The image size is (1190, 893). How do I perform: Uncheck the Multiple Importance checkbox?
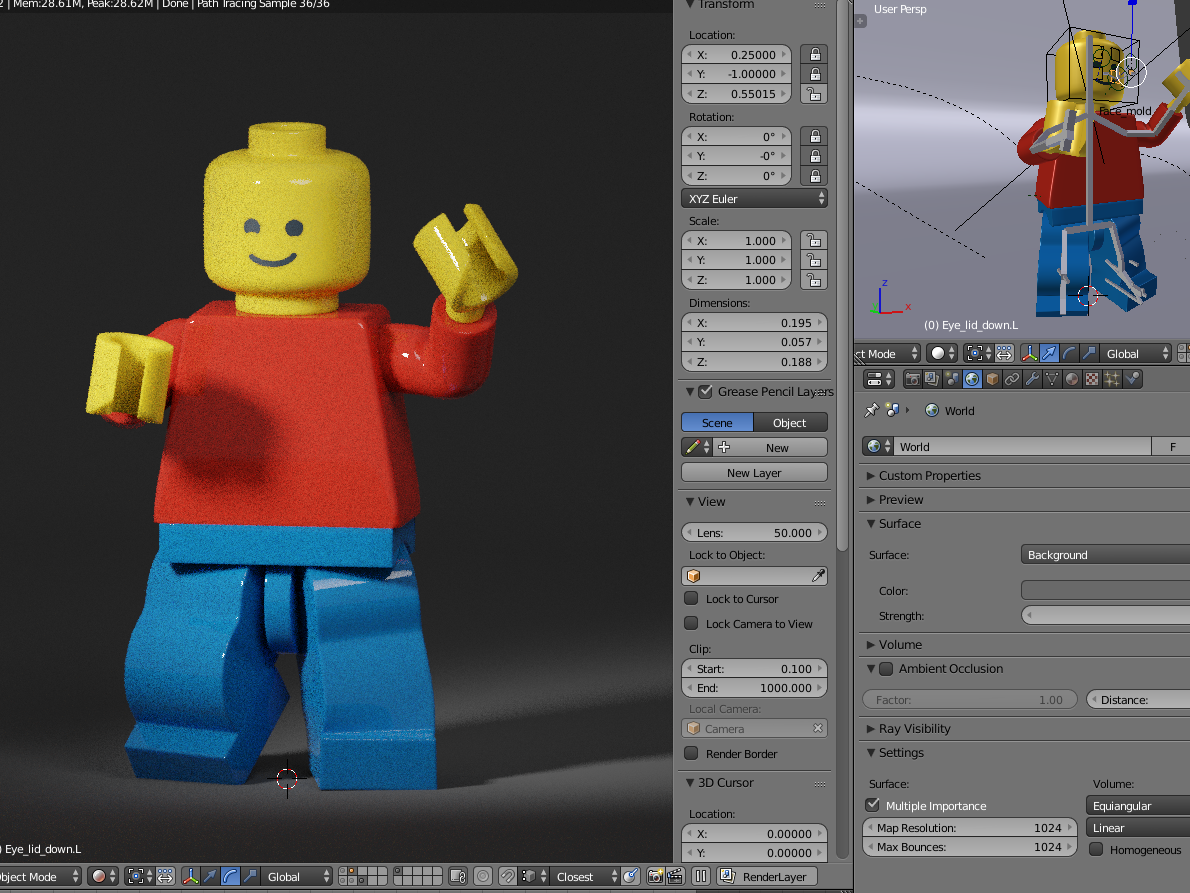tap(873, 805)
